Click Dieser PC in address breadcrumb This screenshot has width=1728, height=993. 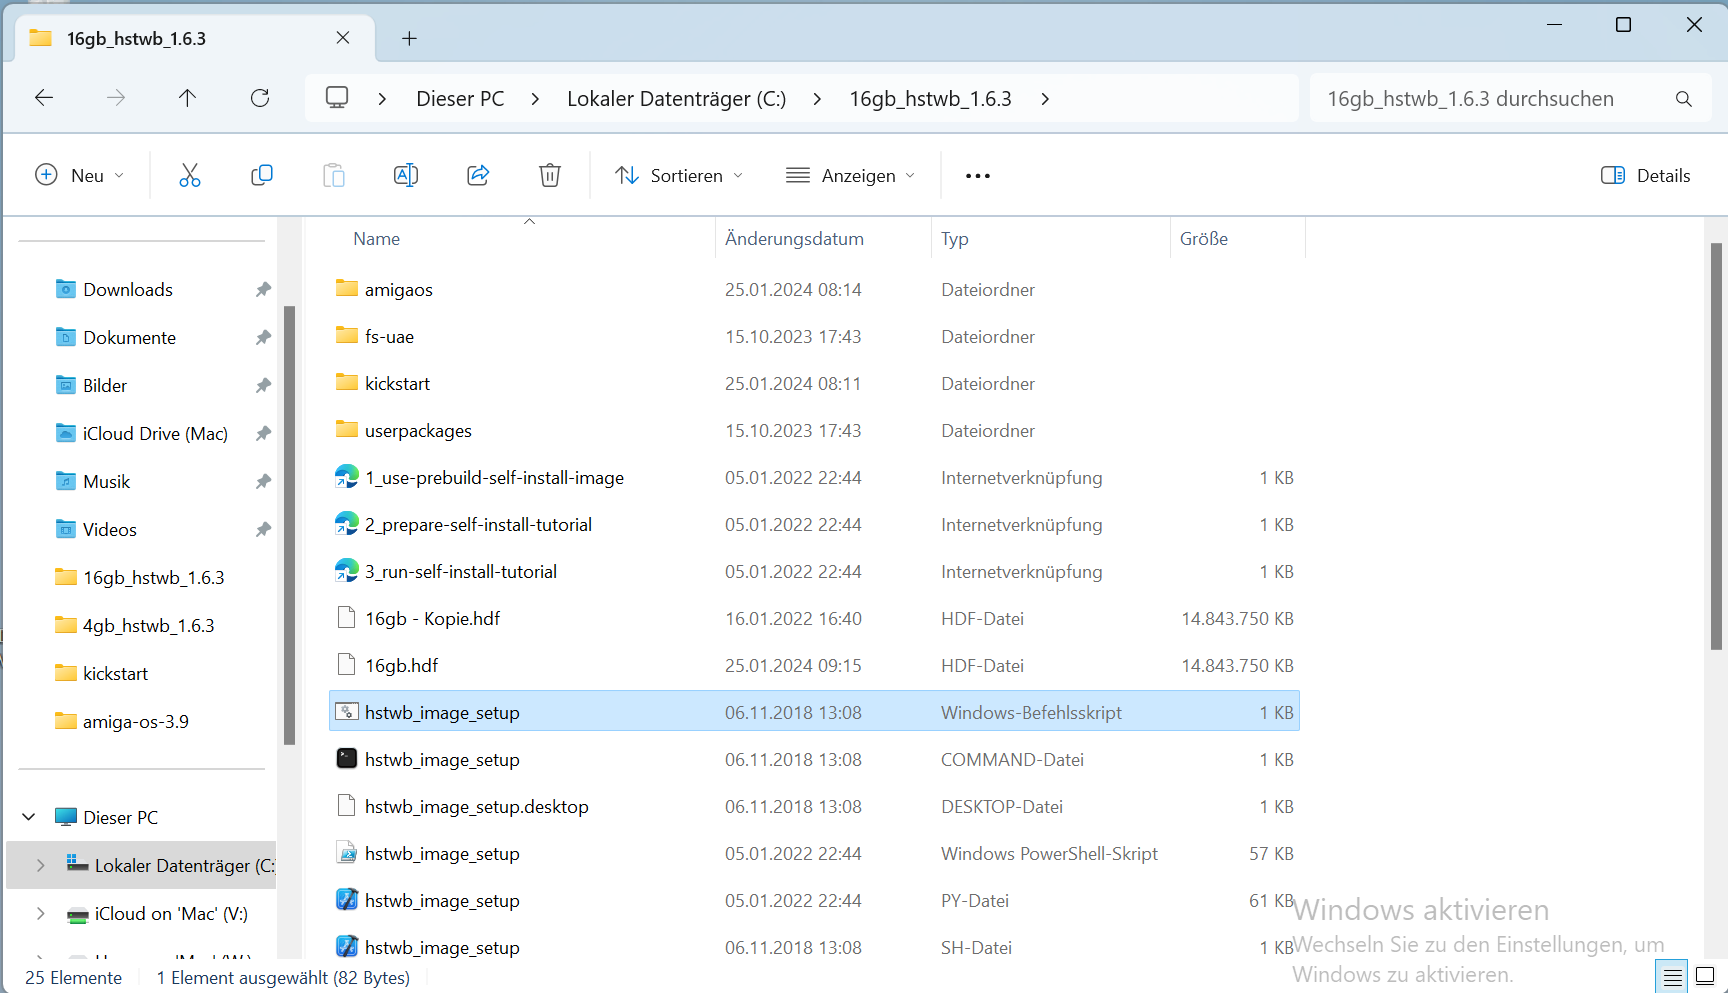click(x=460, y=99)
